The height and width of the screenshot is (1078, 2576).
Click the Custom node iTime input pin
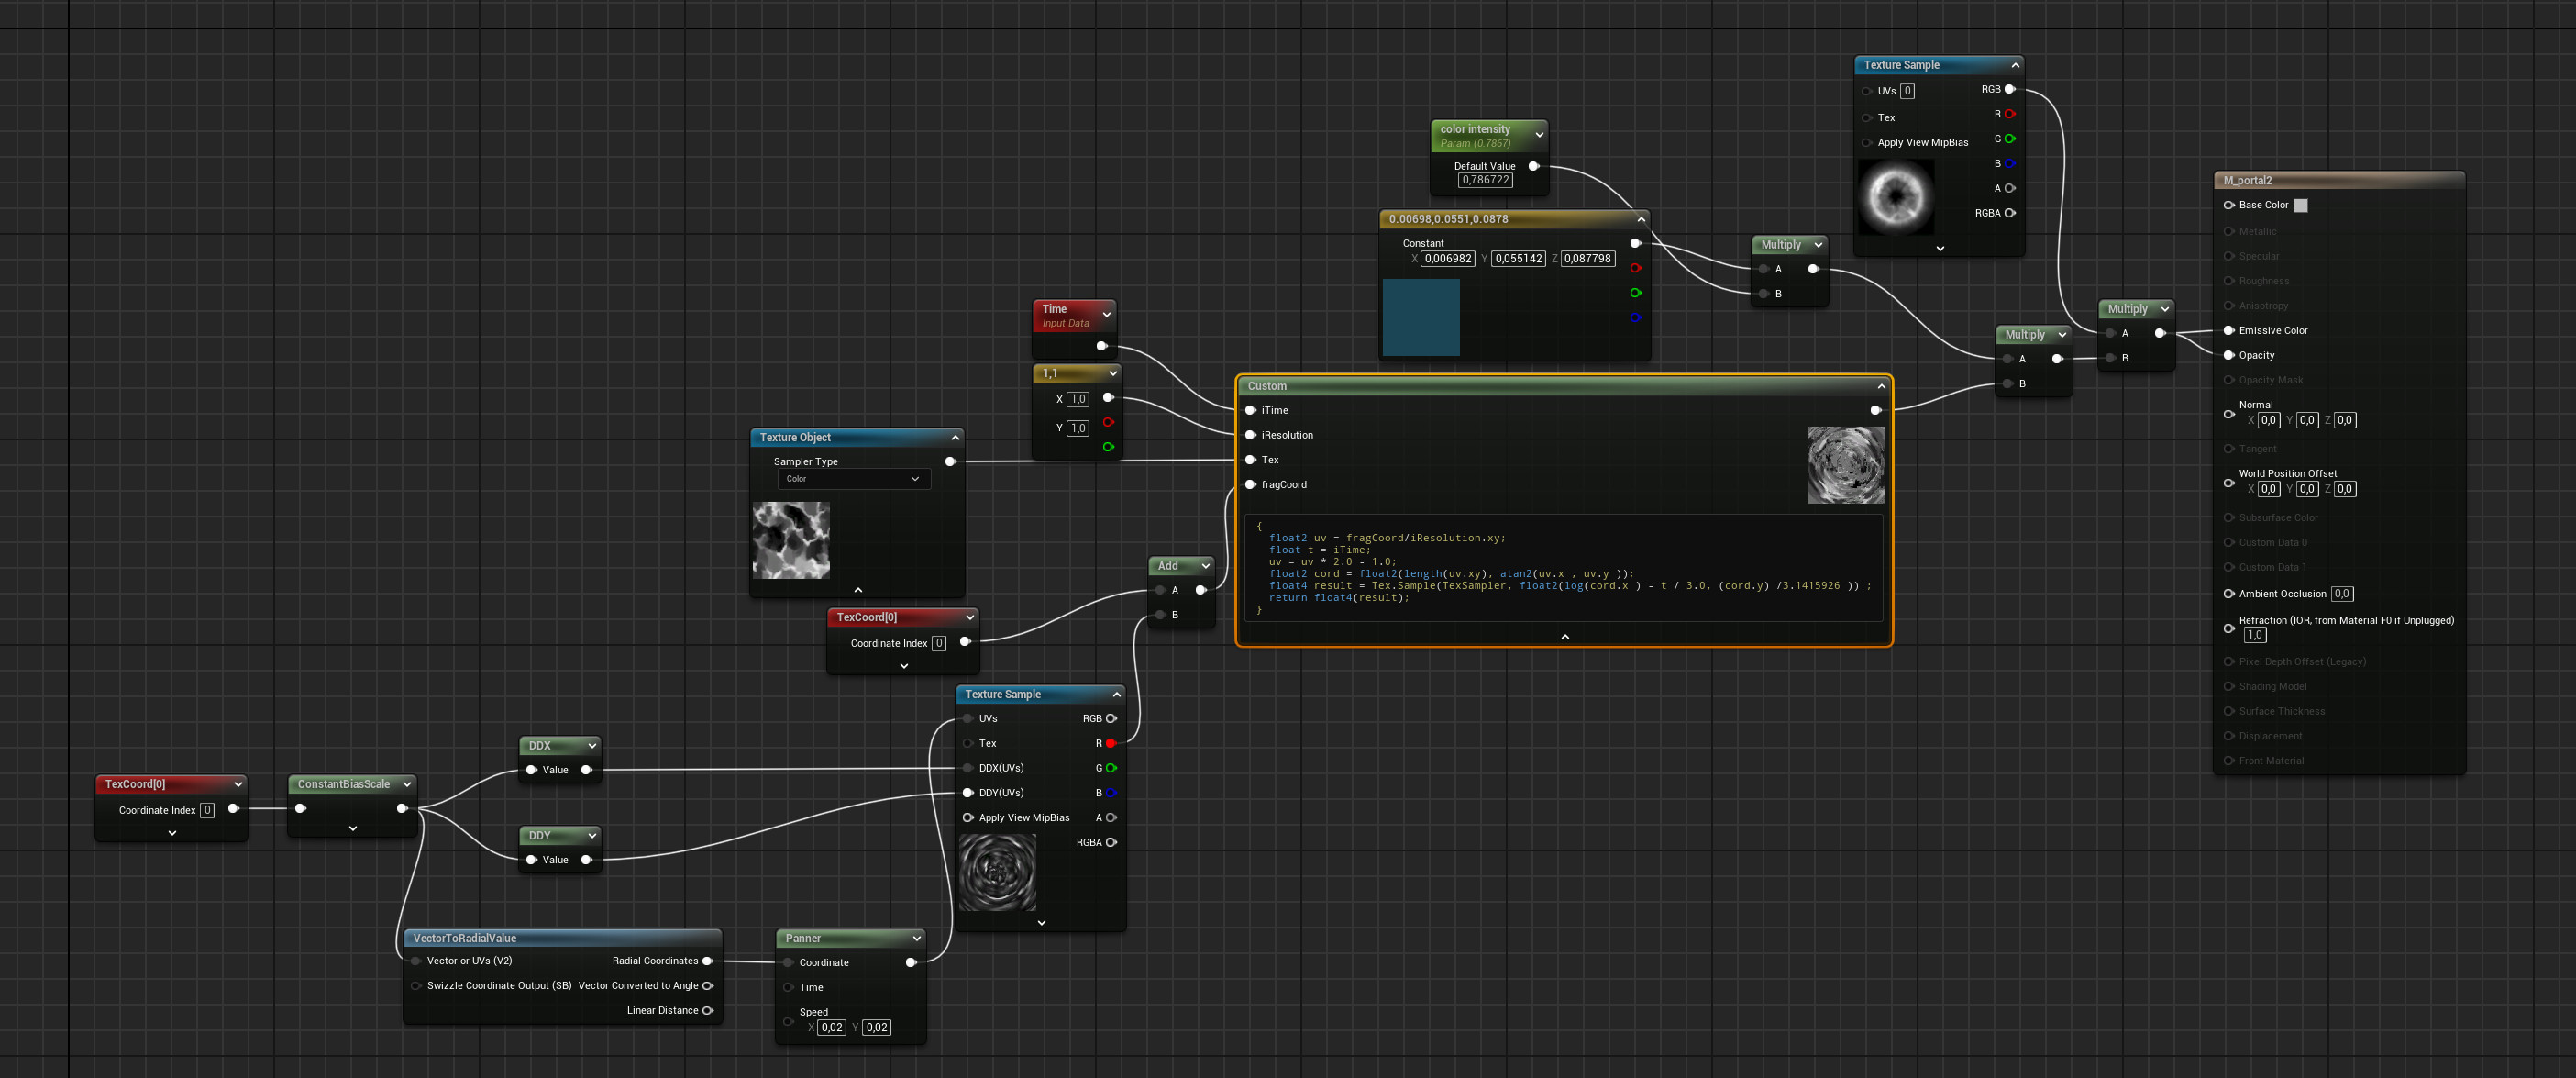(1250, 410)
